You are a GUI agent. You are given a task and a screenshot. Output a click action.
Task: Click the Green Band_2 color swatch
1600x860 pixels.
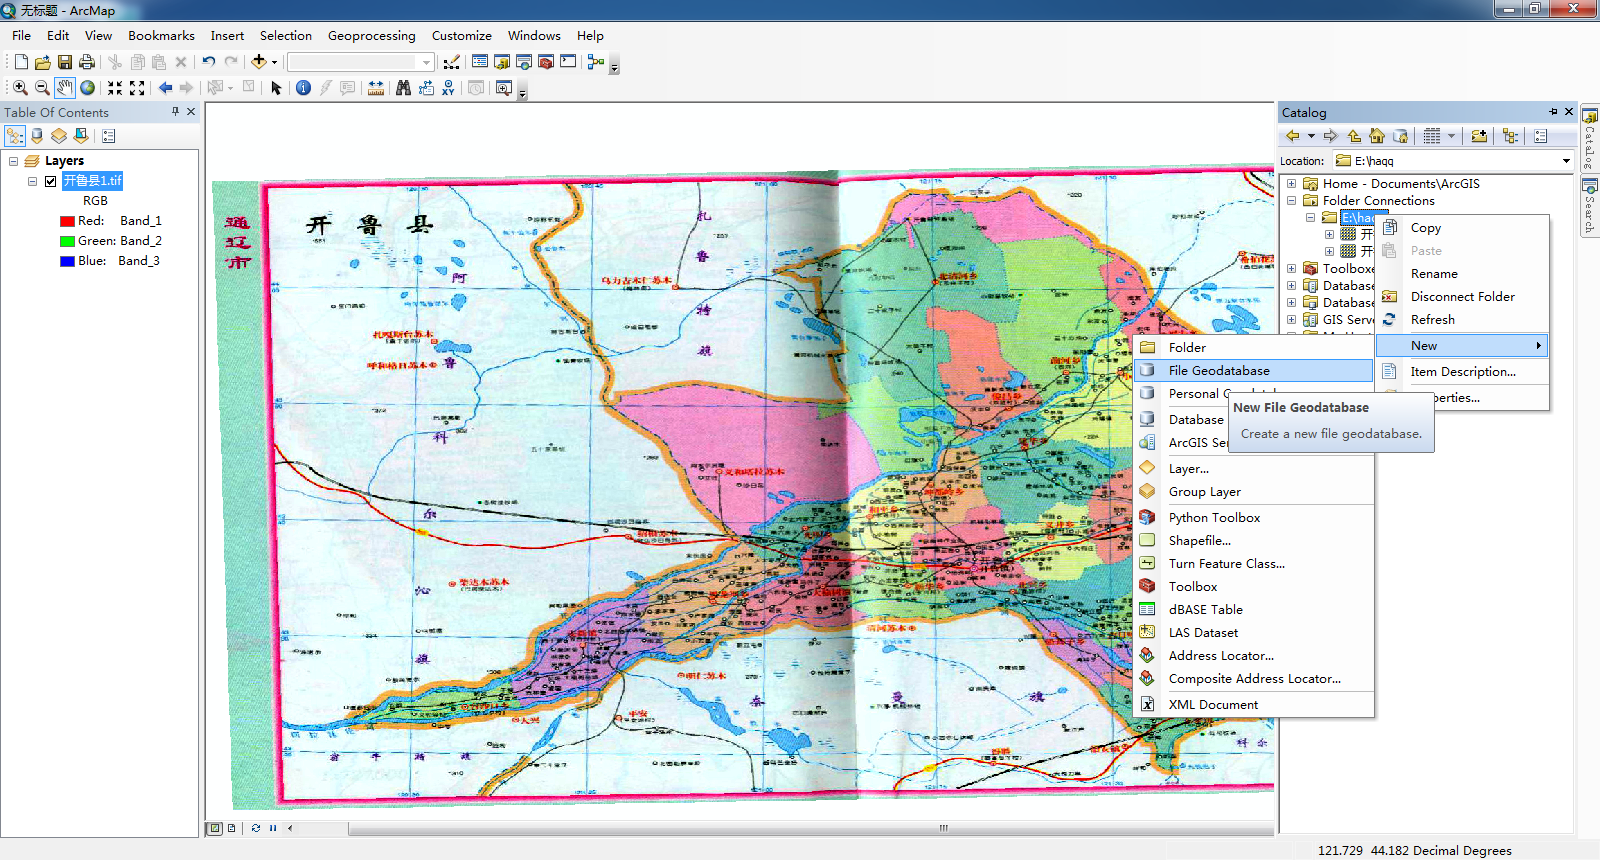(67, 241)
